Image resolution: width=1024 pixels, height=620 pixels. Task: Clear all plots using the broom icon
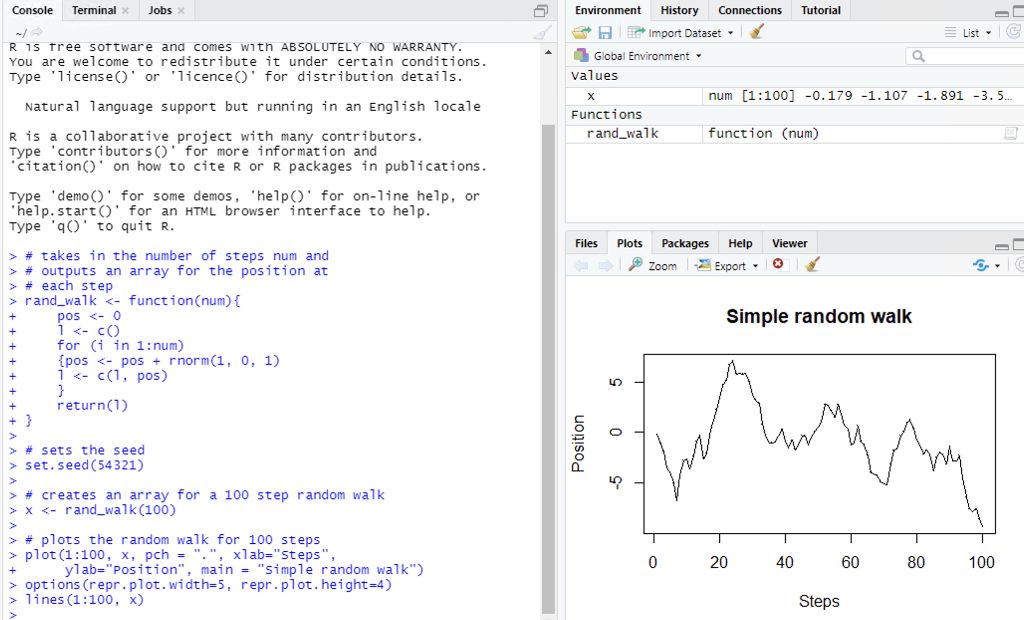(811, 265)
